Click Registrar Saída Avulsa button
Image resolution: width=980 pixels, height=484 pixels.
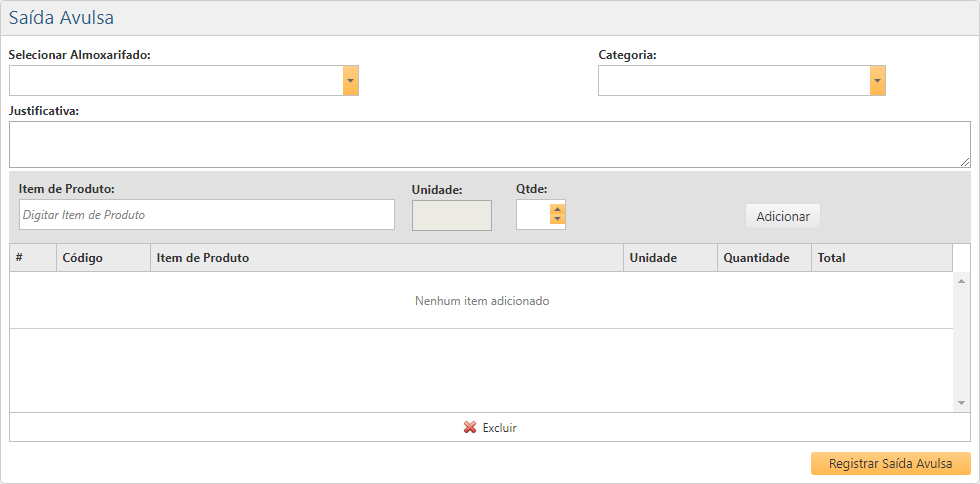(x=891, y=463)
